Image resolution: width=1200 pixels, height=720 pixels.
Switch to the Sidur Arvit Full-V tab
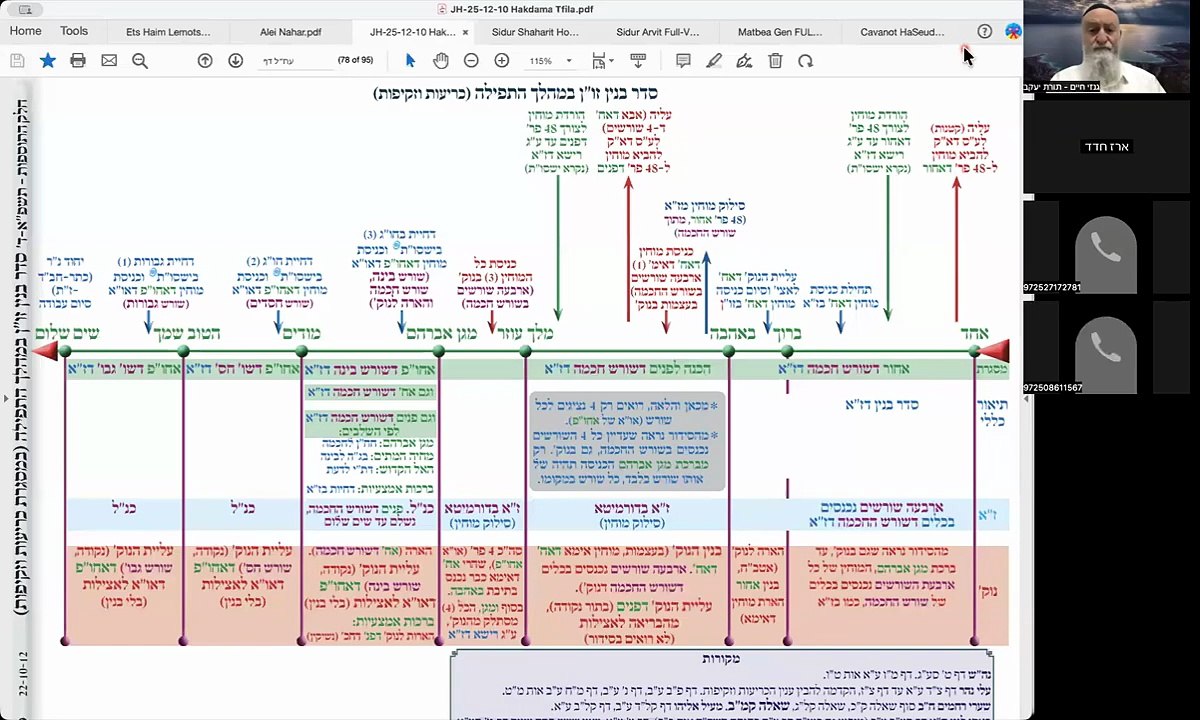click(658, 32)
